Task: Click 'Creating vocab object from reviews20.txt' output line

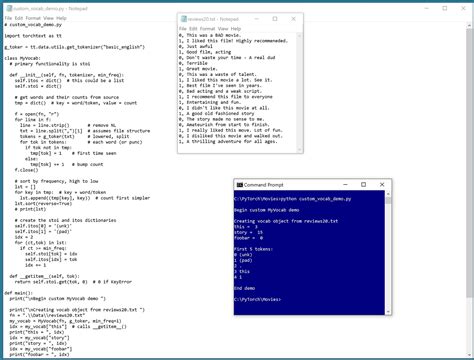Action: tap(286, 221)
